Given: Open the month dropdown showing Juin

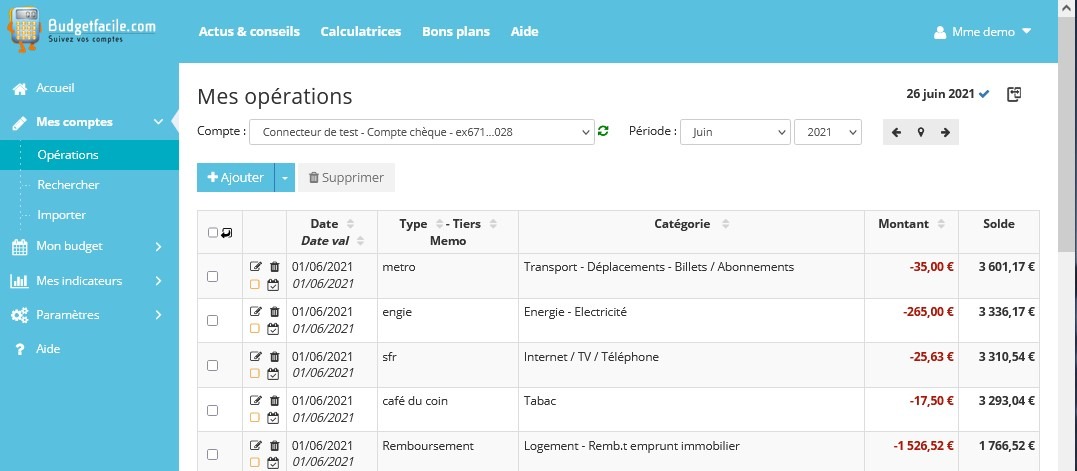Looking at the screenshot, I should pos(734,132).
